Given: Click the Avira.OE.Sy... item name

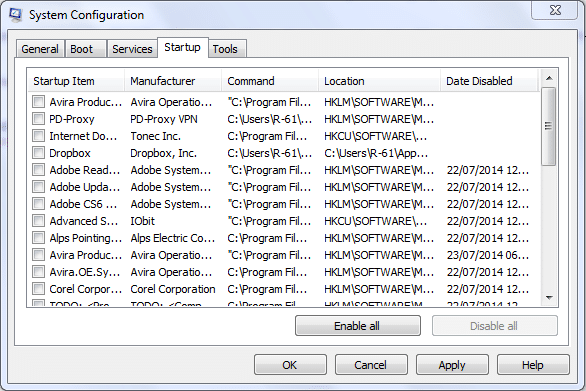Looking at the screenshot, I should tap(84, 272).
